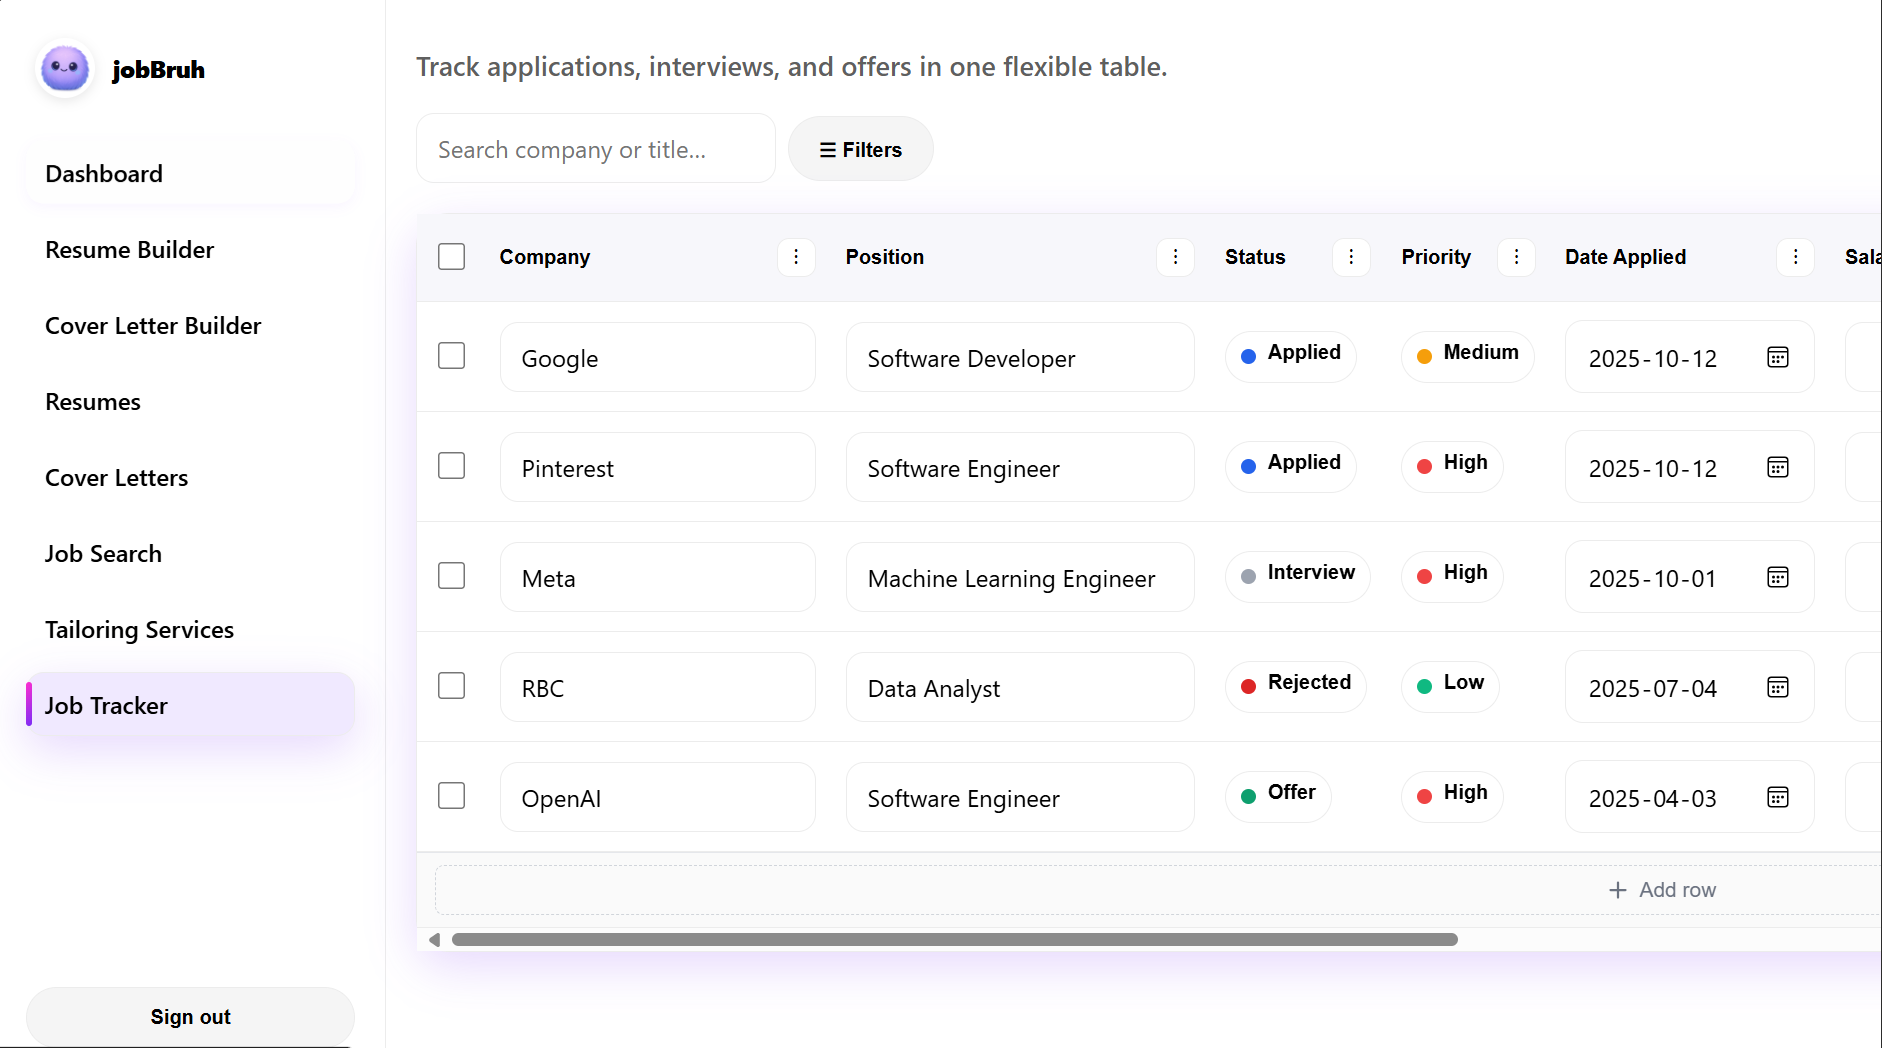
Task: Open the calendar picker on the Google row
Action: pos(1777,357)
